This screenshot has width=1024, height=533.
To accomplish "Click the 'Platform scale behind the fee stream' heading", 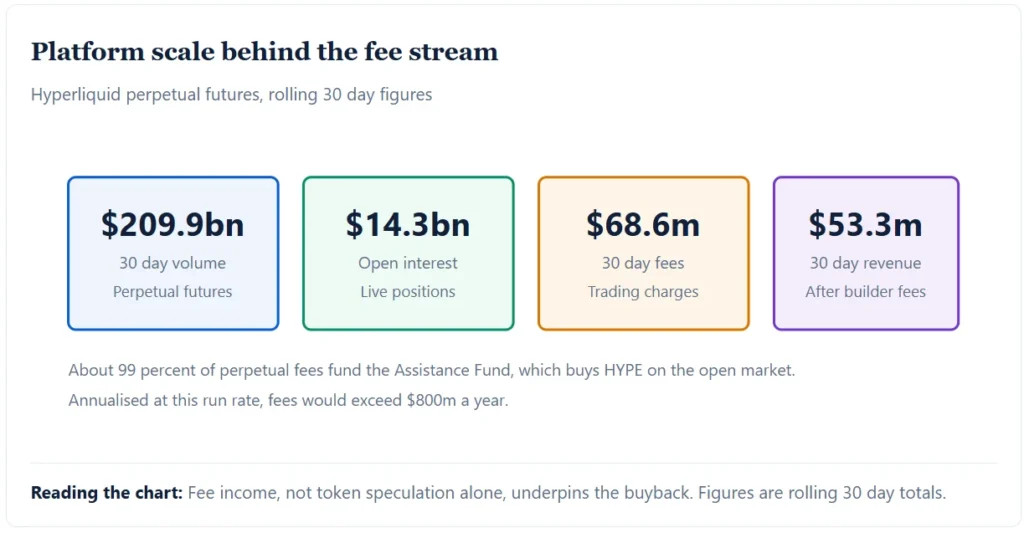I will pyautogui.click(x=264, y=52).
